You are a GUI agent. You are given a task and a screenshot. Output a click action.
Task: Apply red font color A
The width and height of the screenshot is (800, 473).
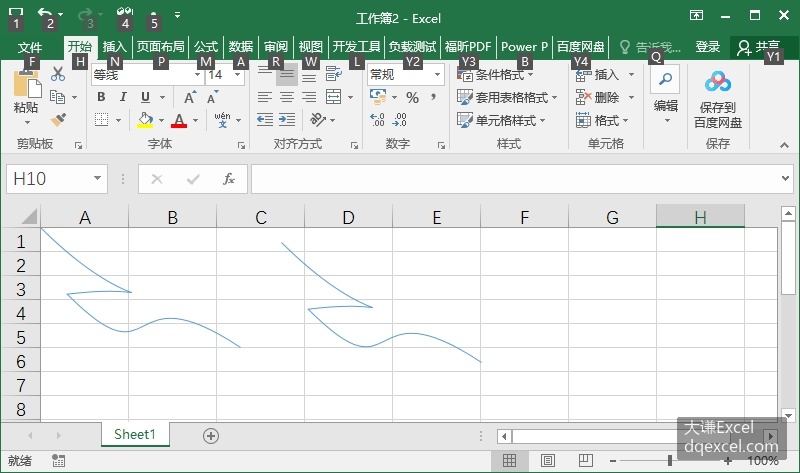coord(179,120)
